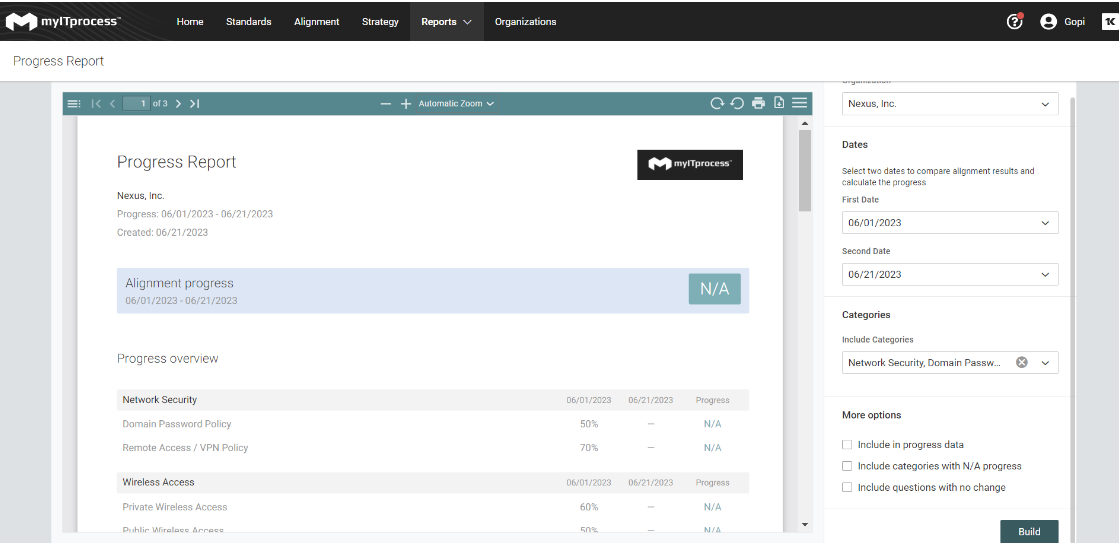
Task: Clear the selected Include Categories
Action: pos(1022,363)
